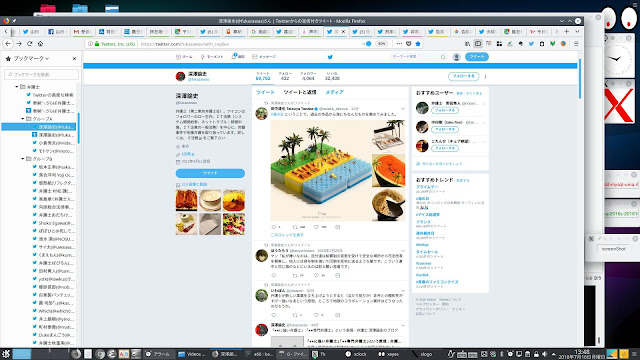640x360 pixels.
Task: Open a new browser tab with the plus icon
Action: pyautogui.click(x=567, y=31)
